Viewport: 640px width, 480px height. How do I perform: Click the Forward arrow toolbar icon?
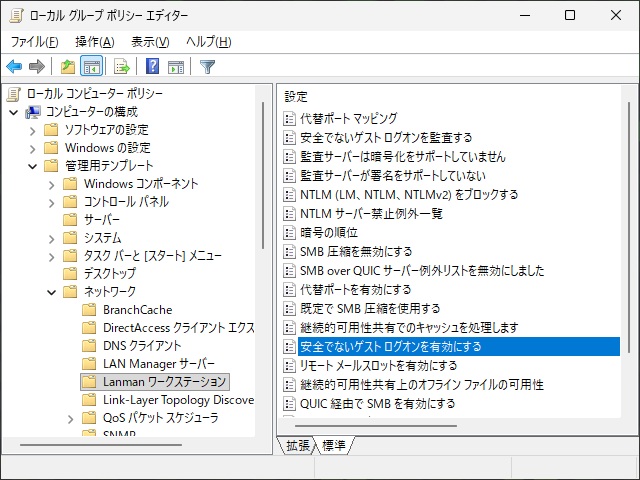(37, 67)
